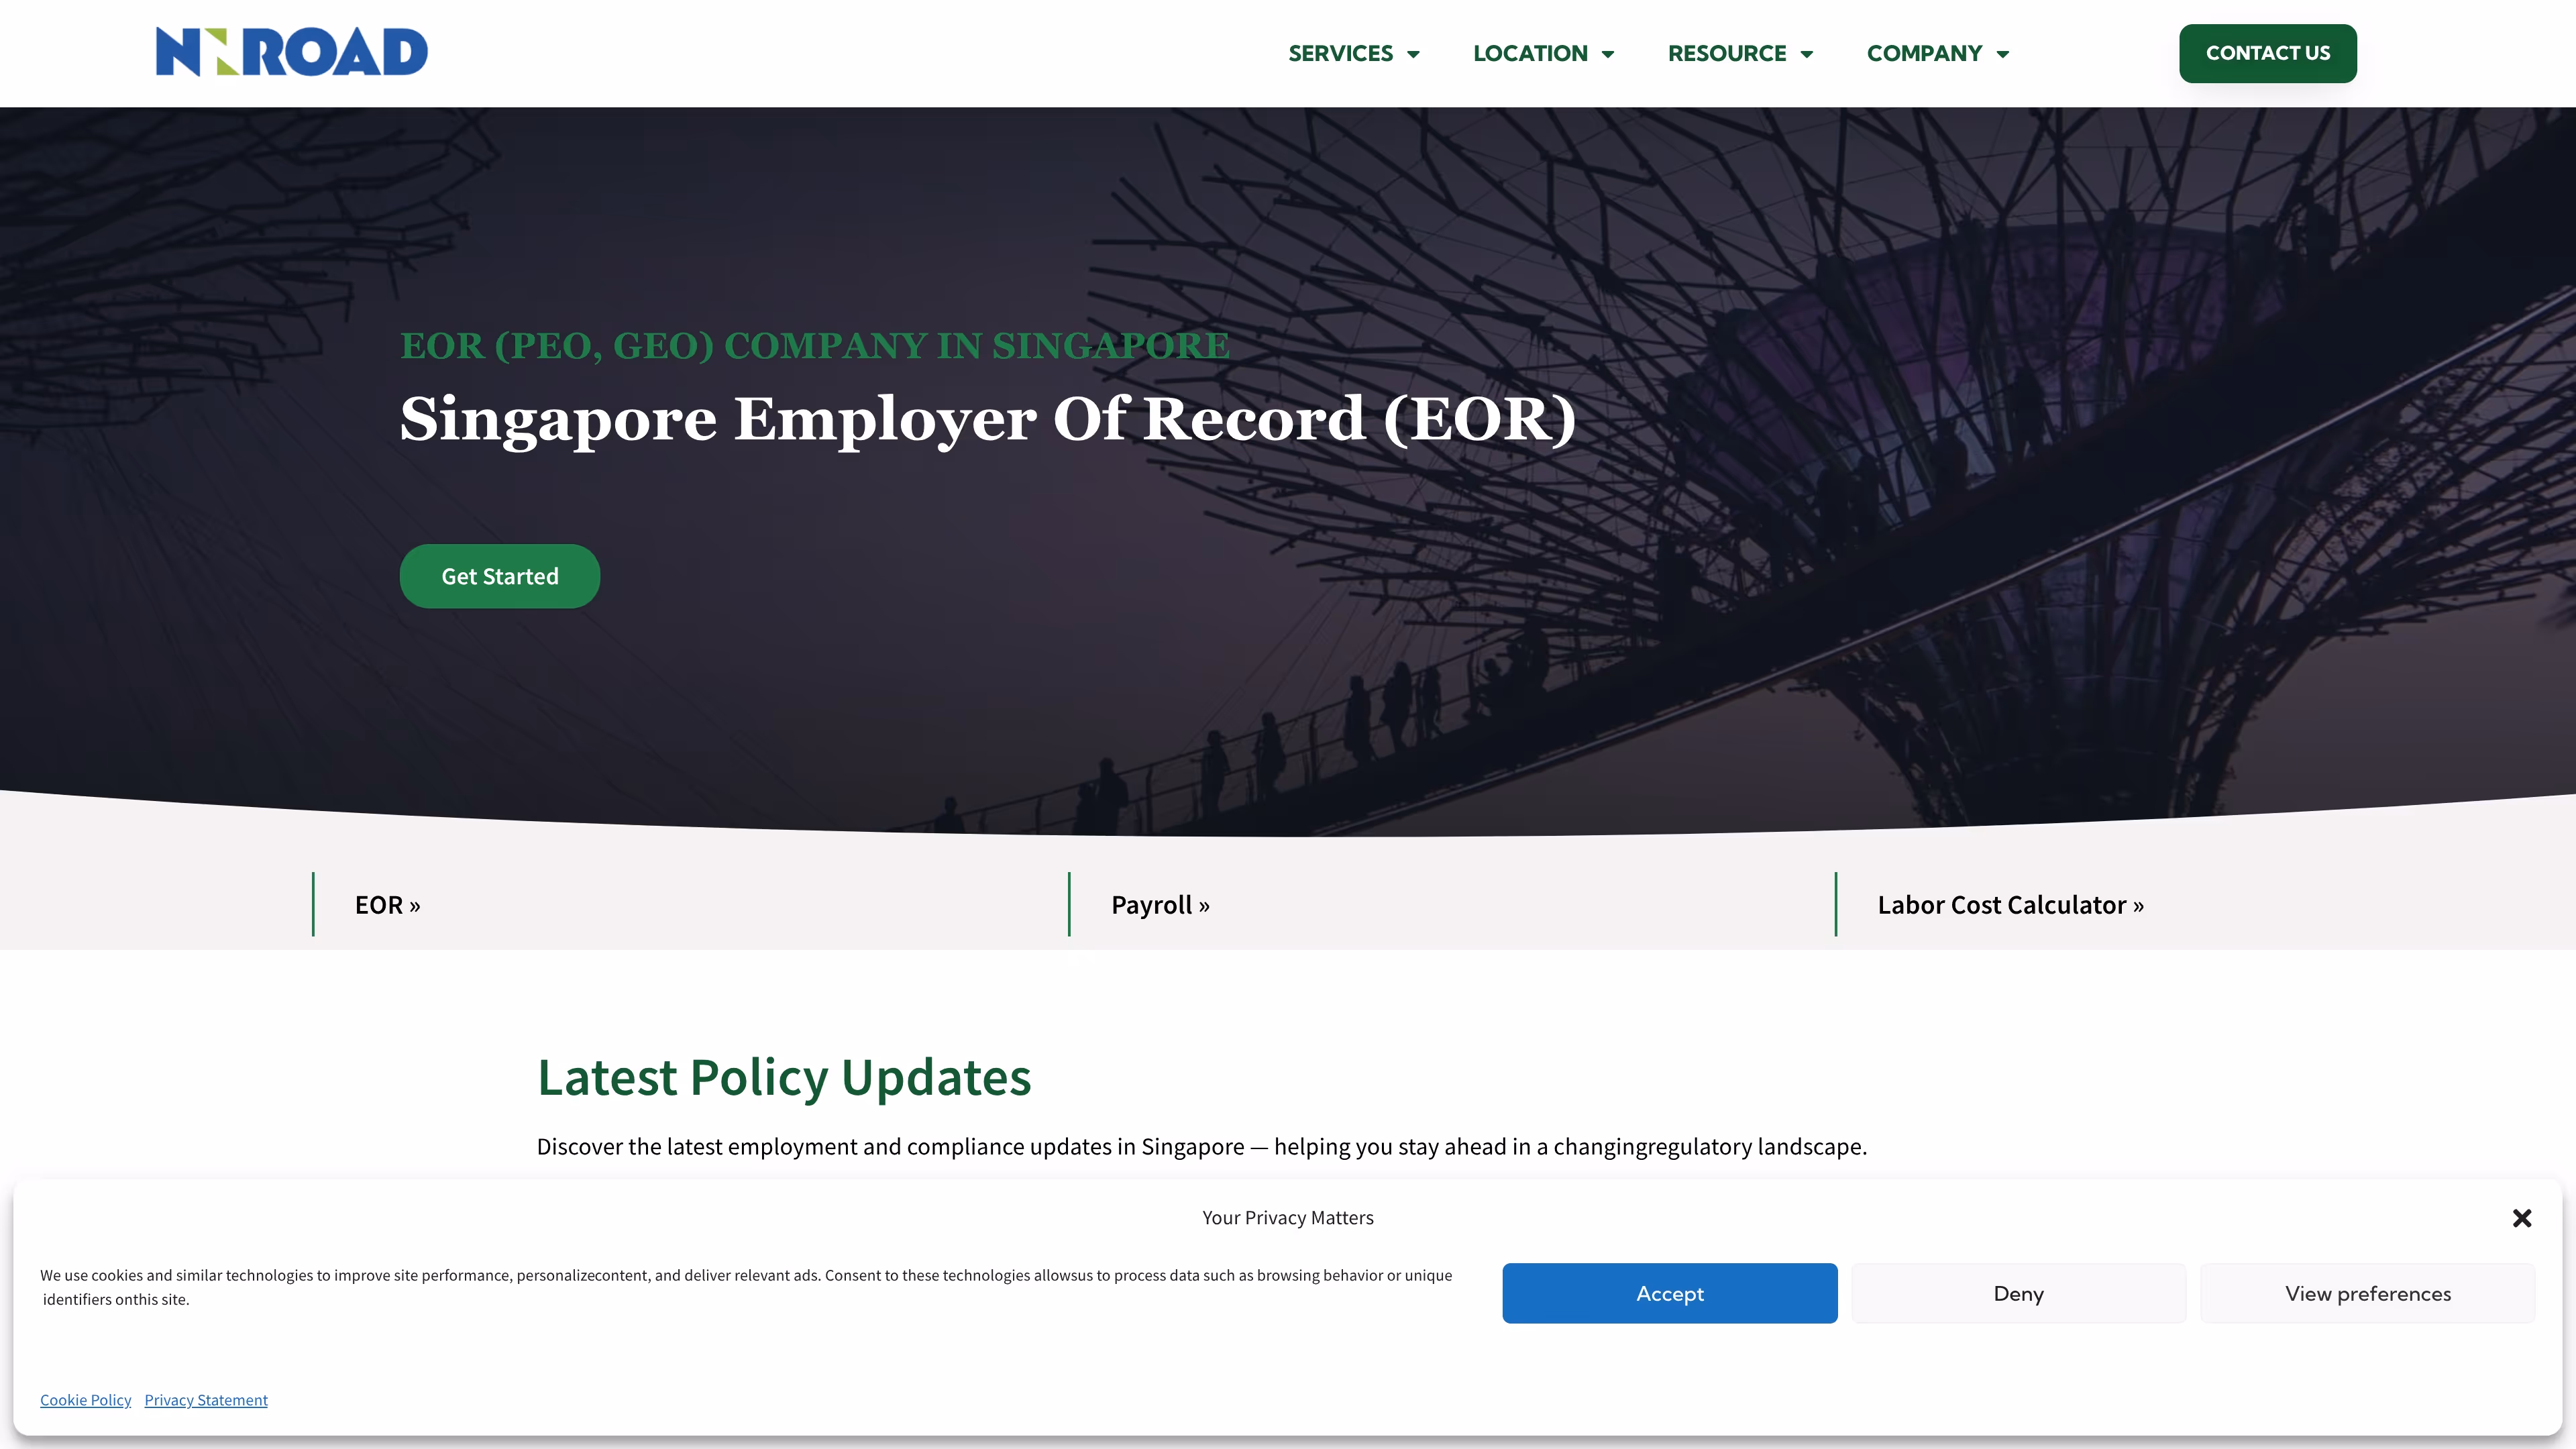Image resolution: width=2576 pixels, height=1449 pixels.
Task: Open the LOCATION menu item
Action: 1530,53
